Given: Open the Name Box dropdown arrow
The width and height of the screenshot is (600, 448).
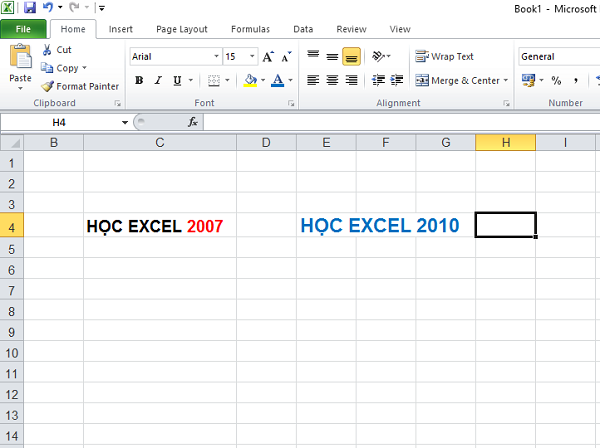Looking at the screenshot, I should pyautogui.click(x=125, y=122).
